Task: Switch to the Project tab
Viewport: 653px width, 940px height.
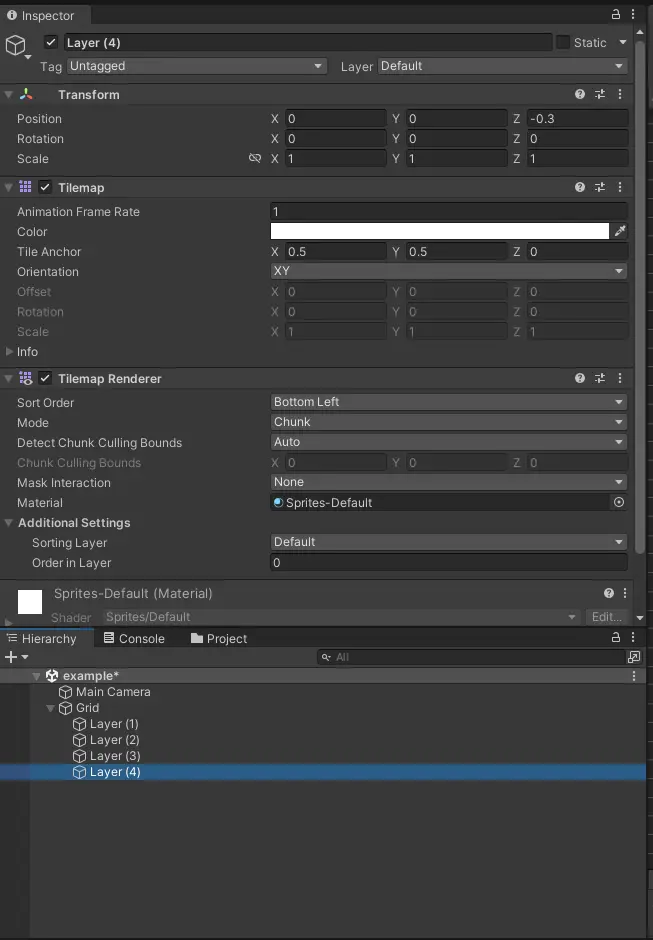Action: 219,638
